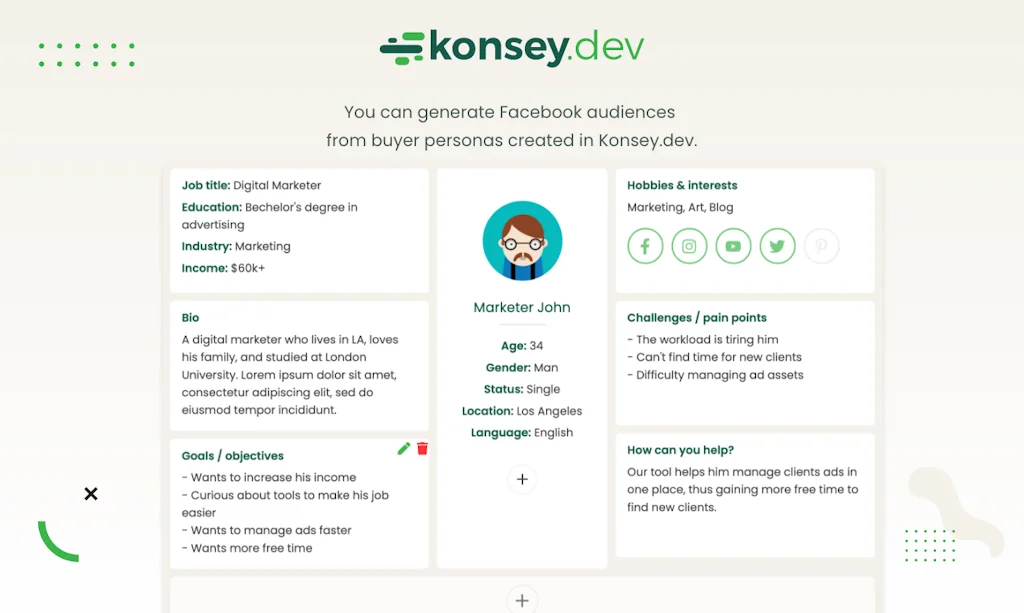Select the Bio section heading
Viewport: 1024px width, 613px height.
click(190, 317)
